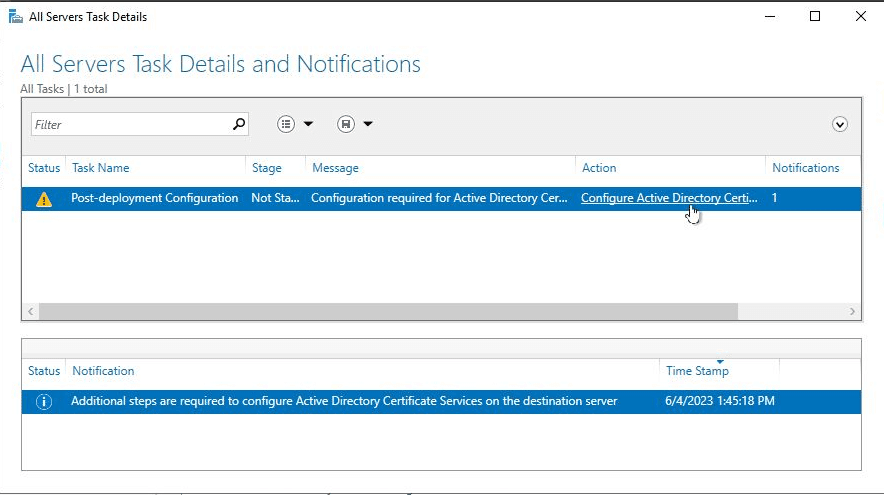Expand dropdown arrow next to save icon
Image resolution: width=884 pixels, height=495 pixels.
(x=368, y=124)
